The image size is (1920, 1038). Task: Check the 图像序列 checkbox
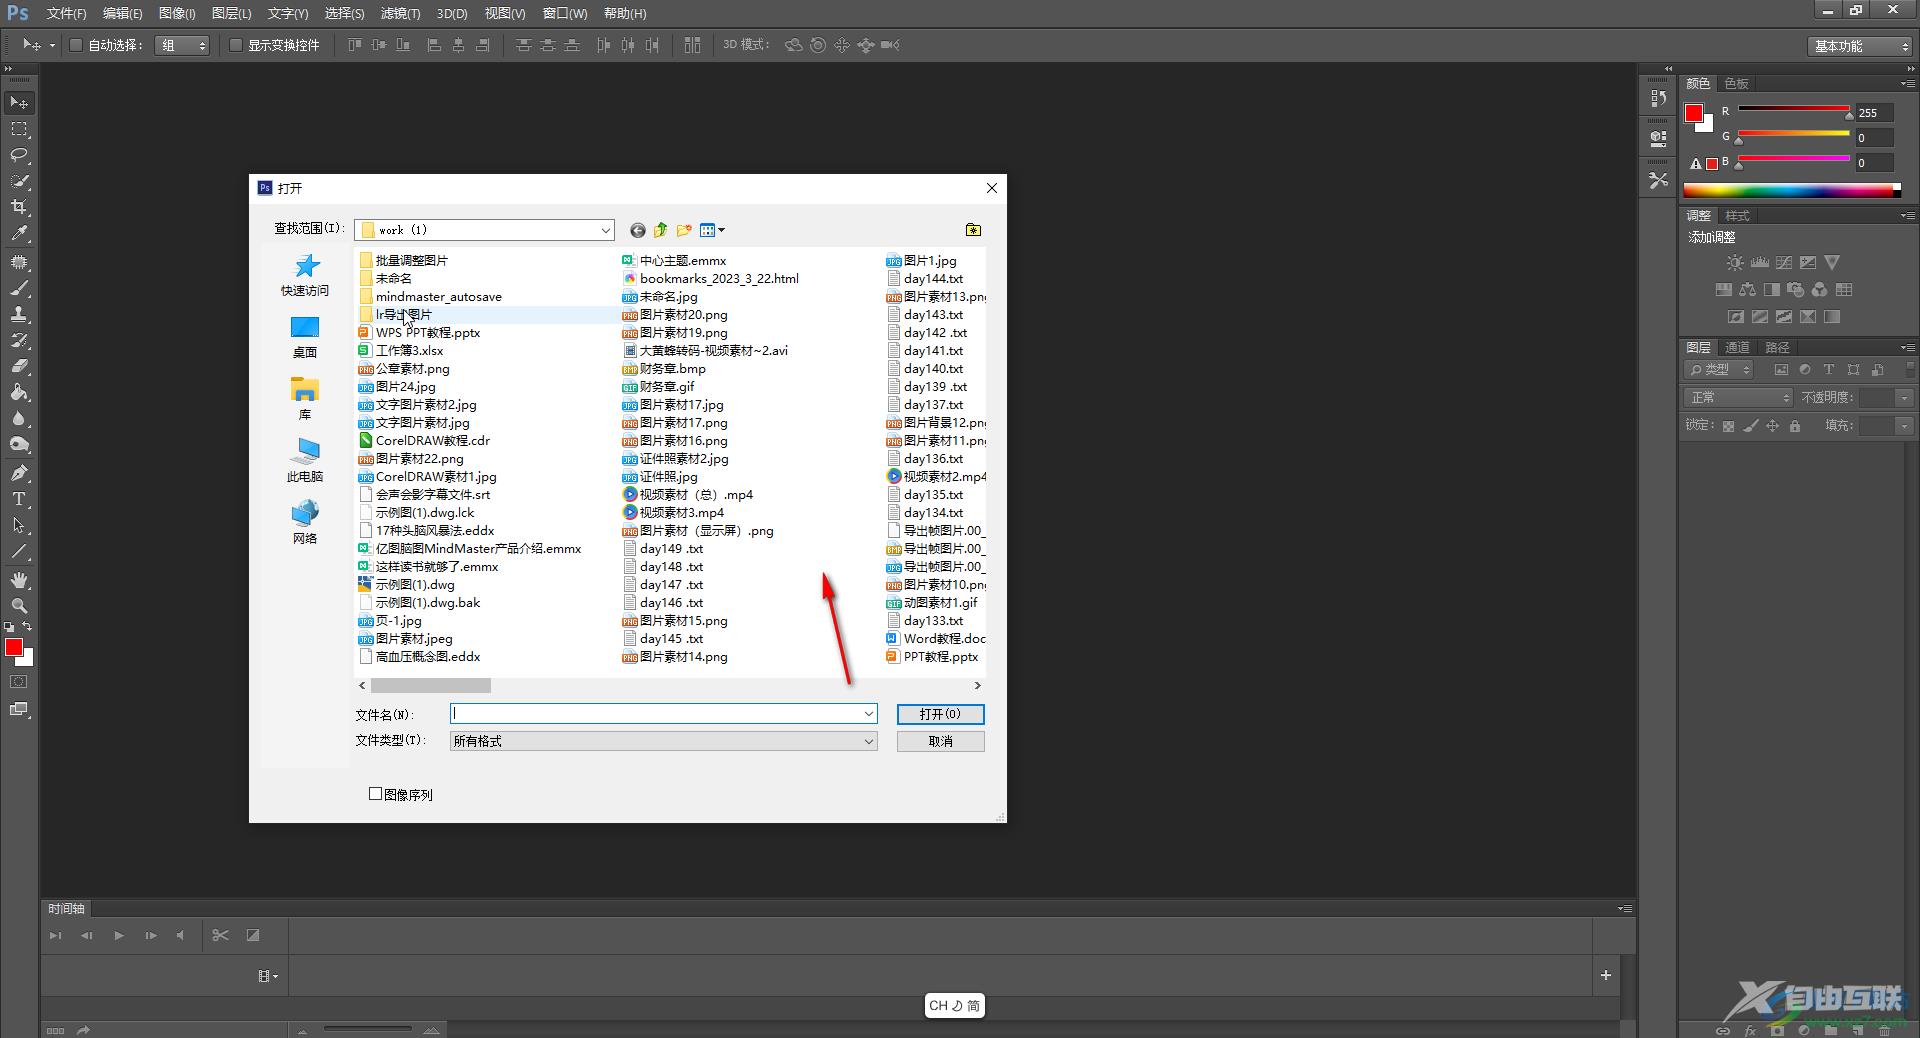click(375, 794)
